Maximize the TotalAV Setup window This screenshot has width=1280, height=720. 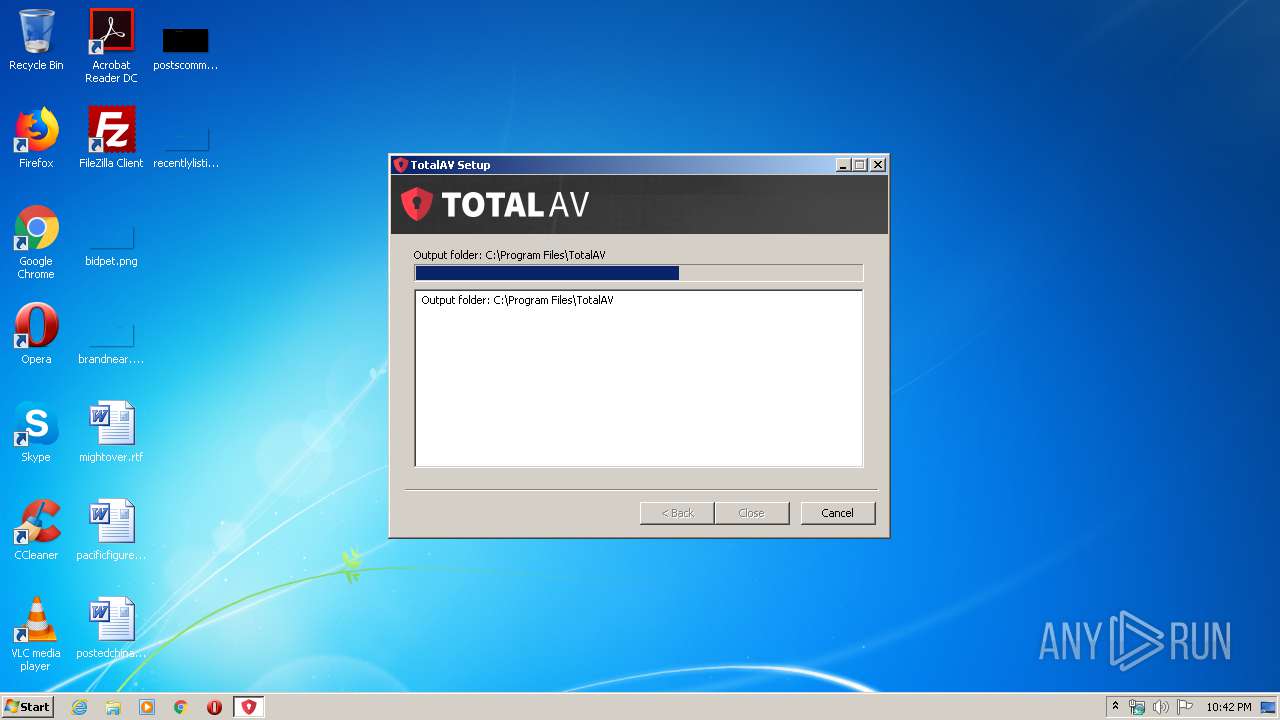click(860, 165)
